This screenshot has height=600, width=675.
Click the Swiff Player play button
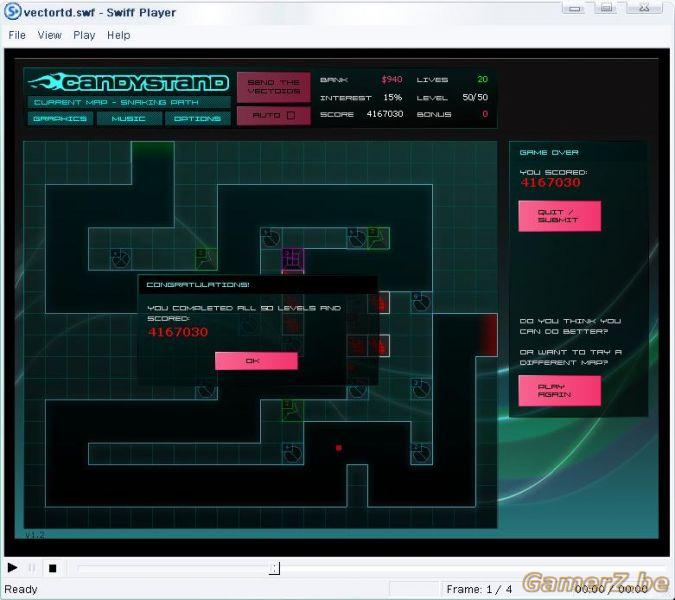12,568
